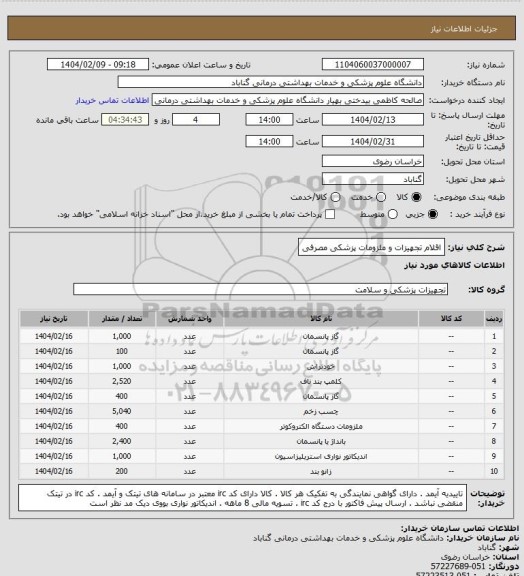The width and height of the screenshot is (524, 576).
Task: Click the buyer notes text box
Action: [243, 498]
